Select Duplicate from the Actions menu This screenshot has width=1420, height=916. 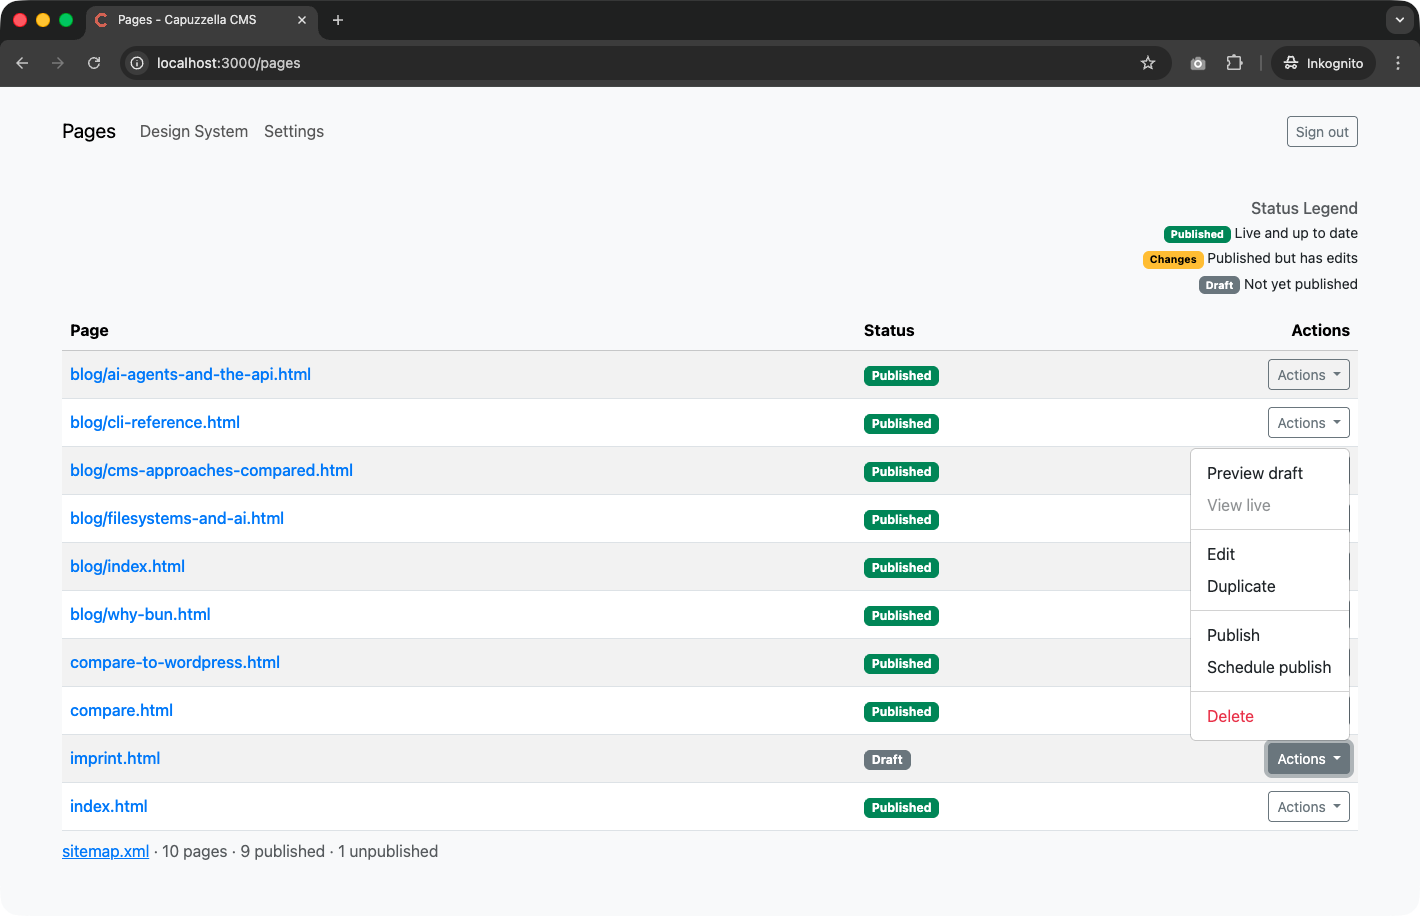click(x=1241, y=586)
